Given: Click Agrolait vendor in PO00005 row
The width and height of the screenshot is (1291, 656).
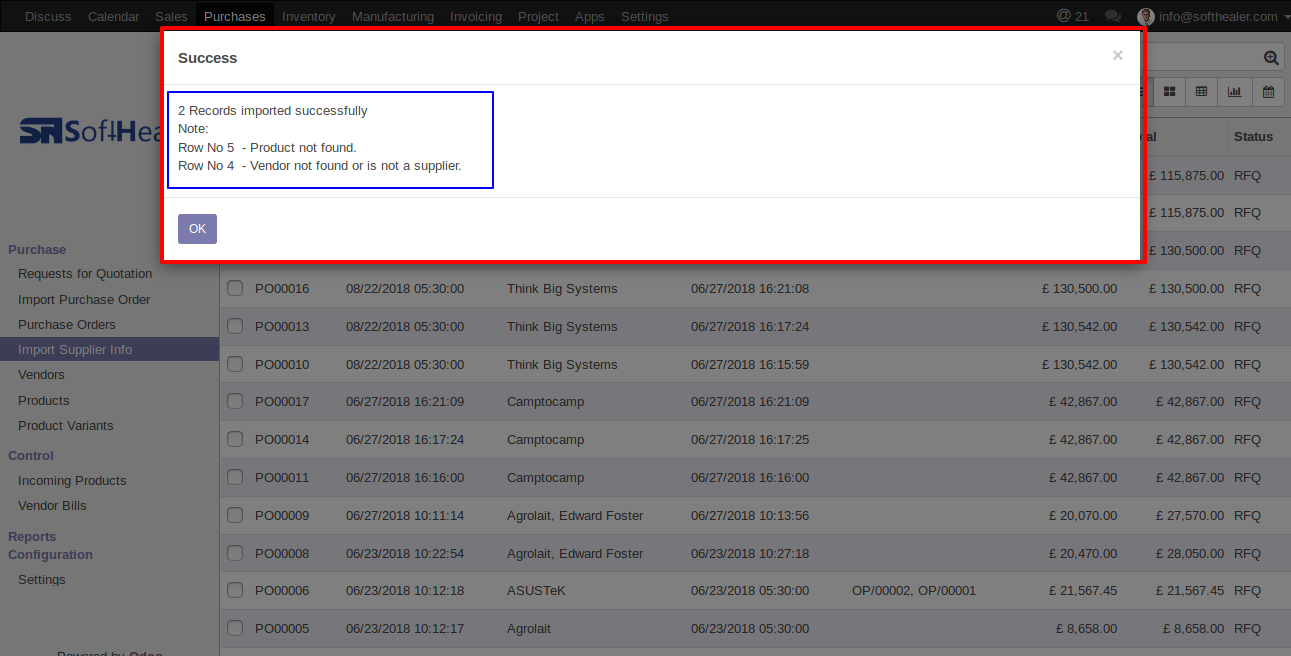Looking at the screenshot, I should coord(529,629).
